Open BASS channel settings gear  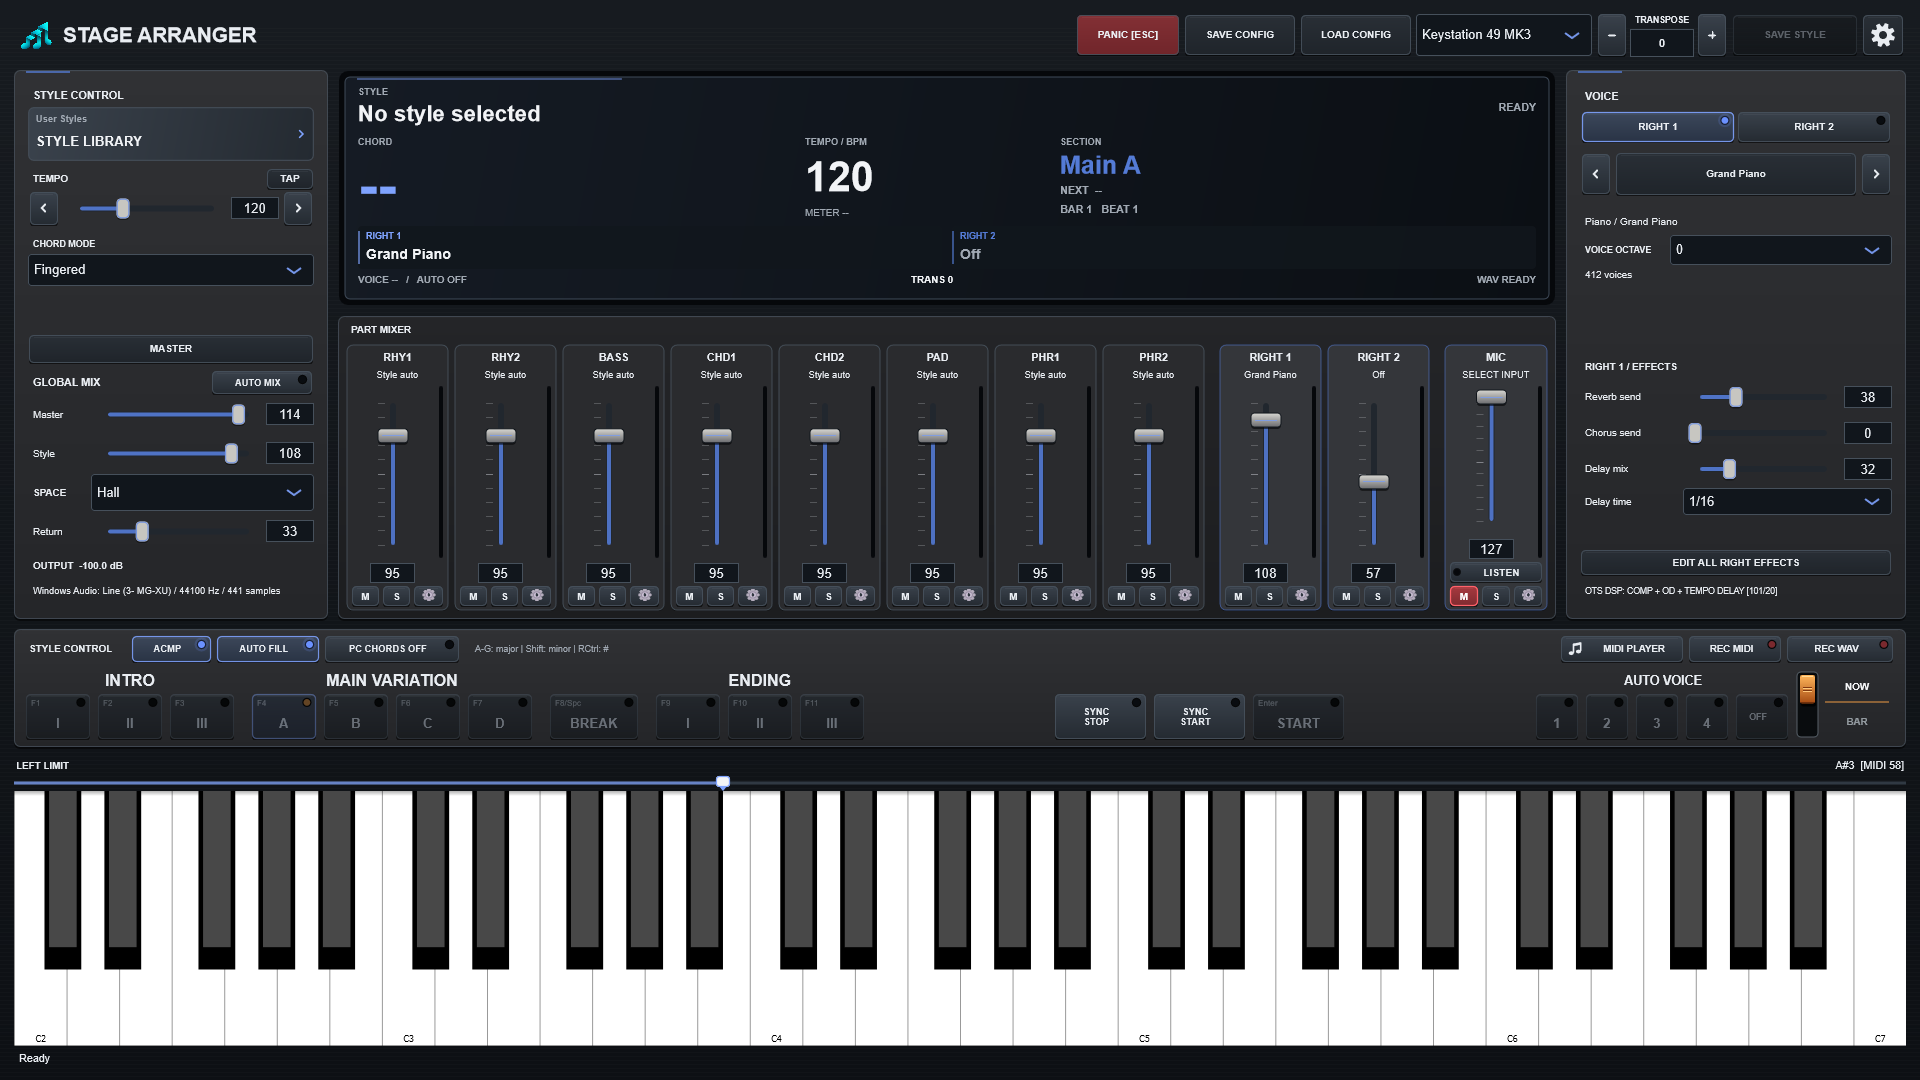pyautogui.click(x=645, y=596)
